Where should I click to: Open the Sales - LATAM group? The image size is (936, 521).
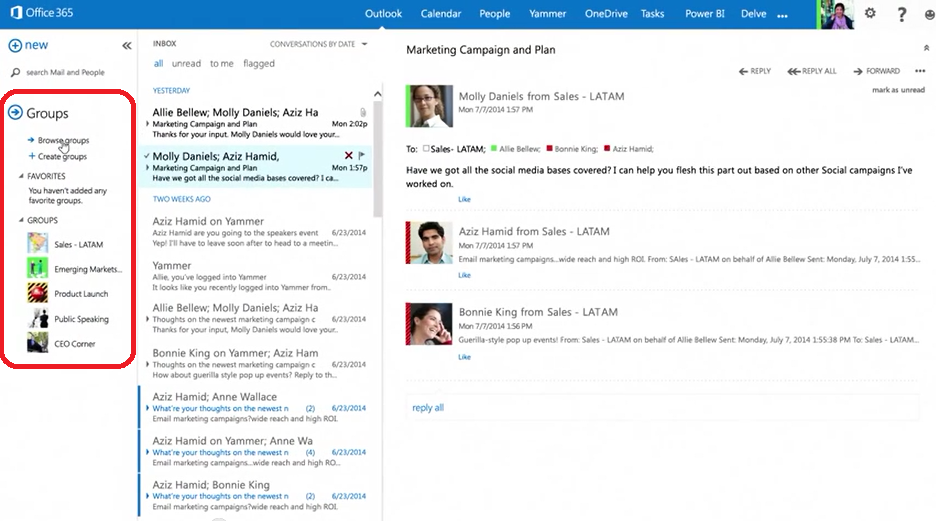tap(78, 244)
